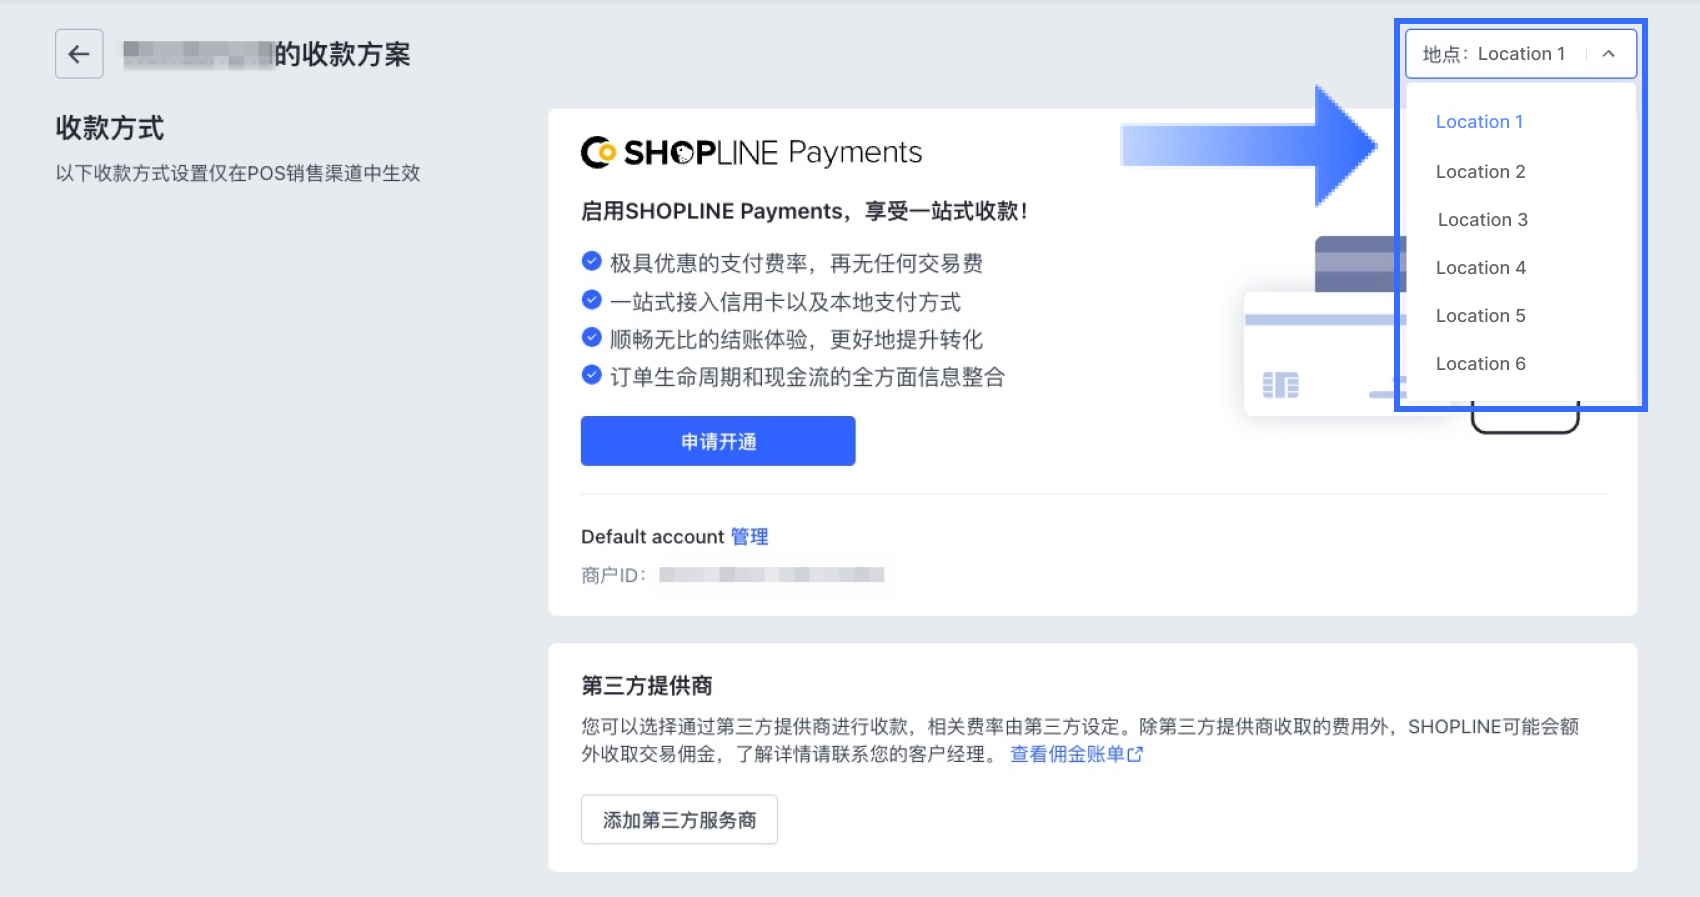Viewport: 1700px width, 897px height.
Task: Click the checkmark icon beside 一站式接入信用卡
Action: 592,300
